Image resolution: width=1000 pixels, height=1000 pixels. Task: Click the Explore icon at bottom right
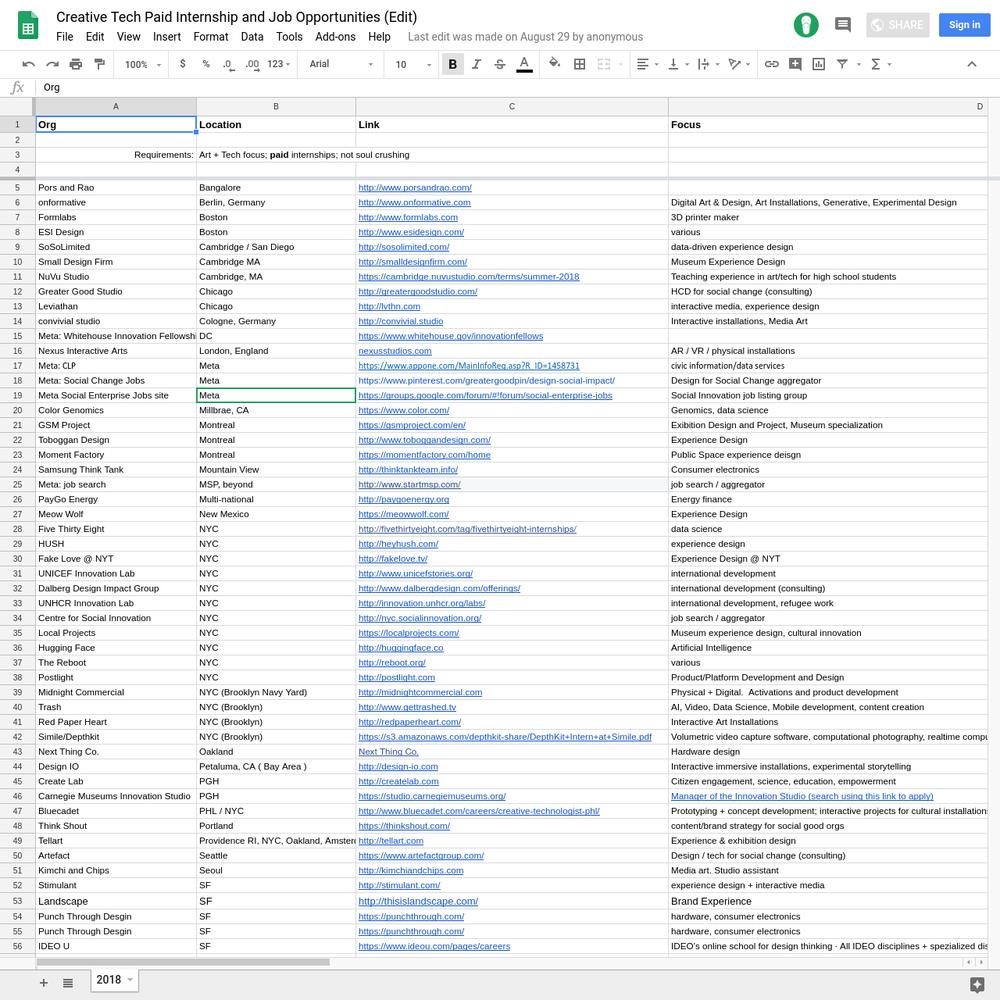(x=977, y=985)
